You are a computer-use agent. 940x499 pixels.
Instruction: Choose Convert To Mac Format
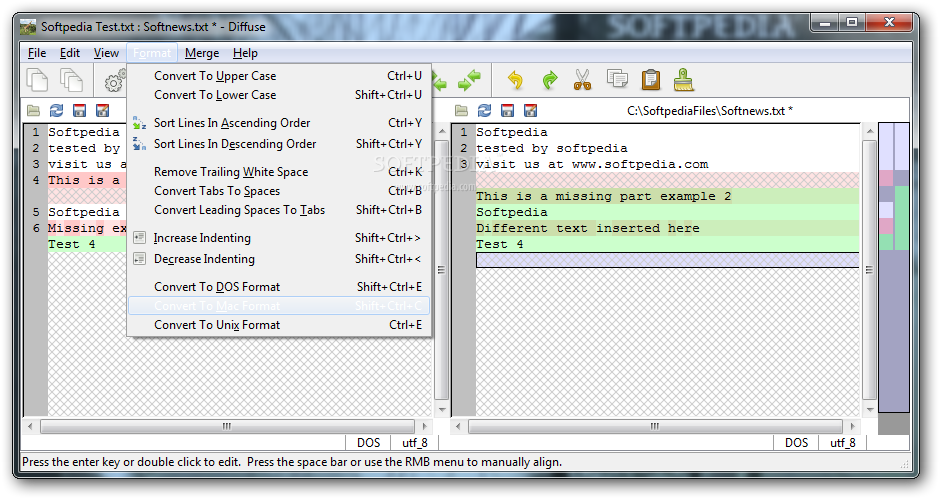(279, 306)
